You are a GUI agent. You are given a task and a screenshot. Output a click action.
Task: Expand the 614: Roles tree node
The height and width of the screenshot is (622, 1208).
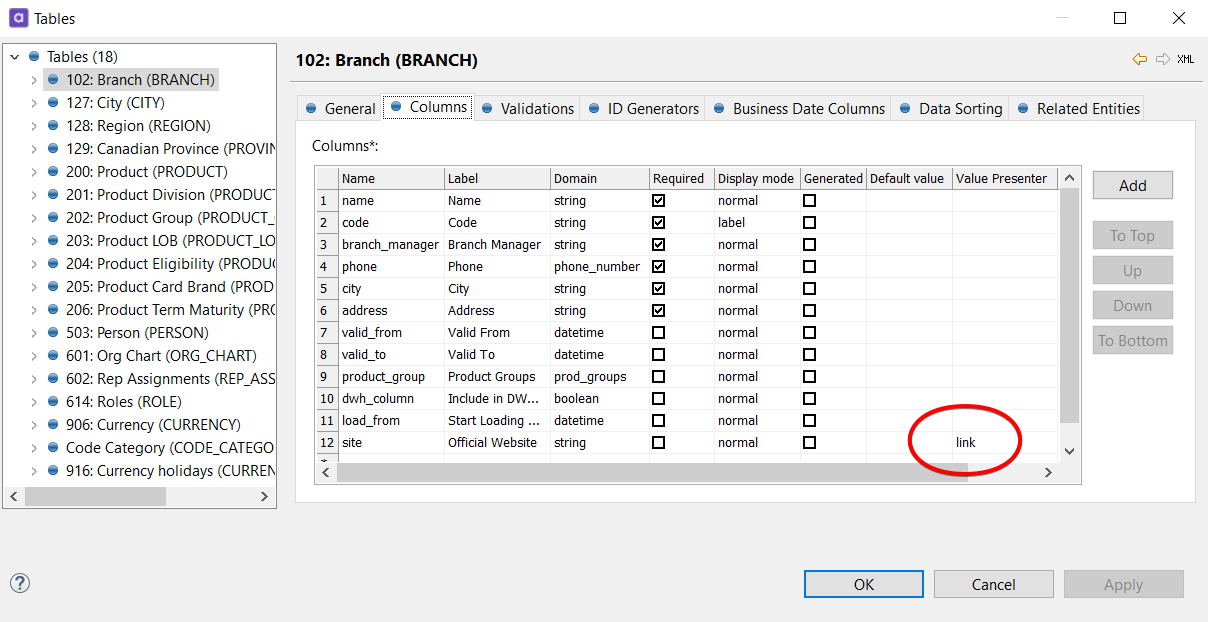coord(34,402)
